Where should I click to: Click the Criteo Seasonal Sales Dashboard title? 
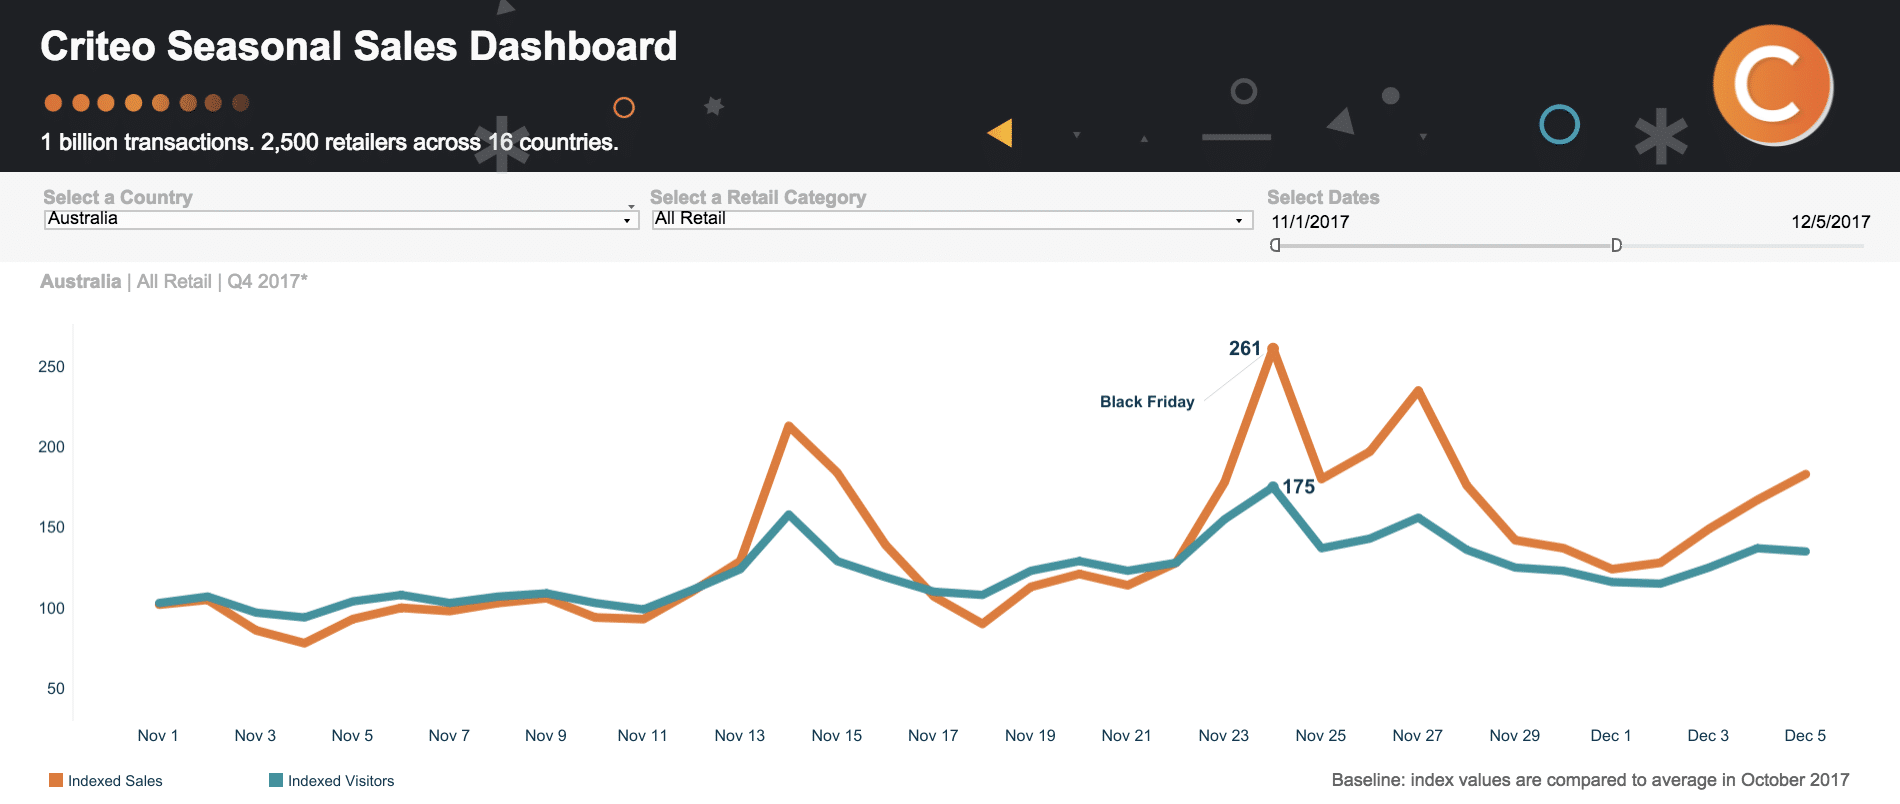click(359, 46)
